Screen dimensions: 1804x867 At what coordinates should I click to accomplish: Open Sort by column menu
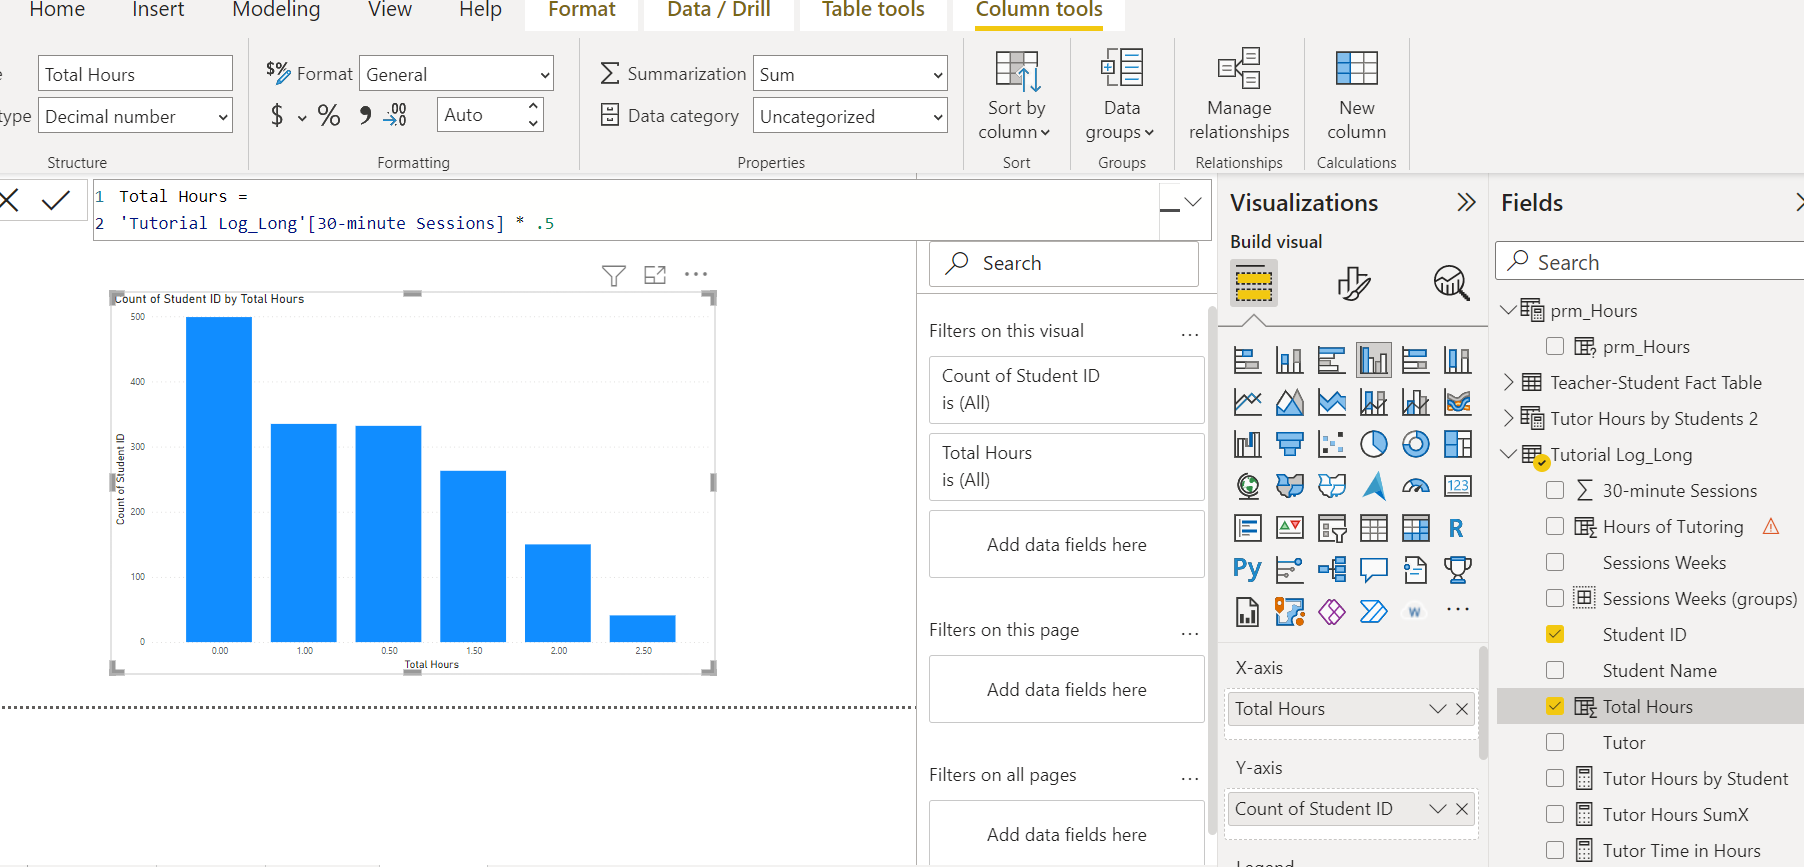tap(1017, 96)
